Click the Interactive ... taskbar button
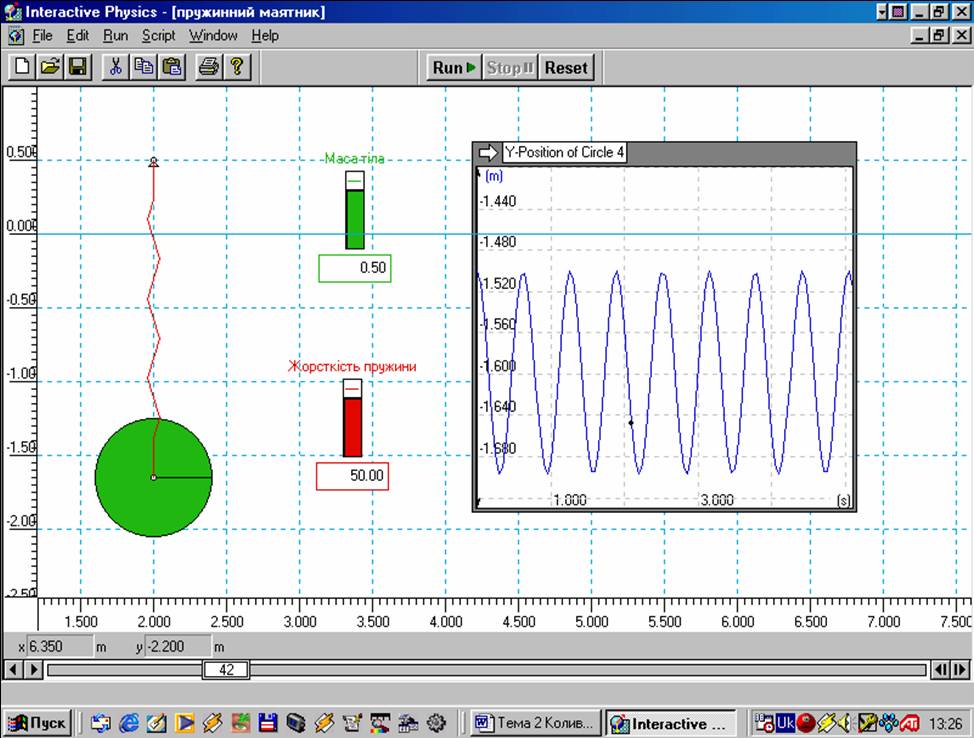The width and height of the screenshot is (974, 738). point(670,723)
